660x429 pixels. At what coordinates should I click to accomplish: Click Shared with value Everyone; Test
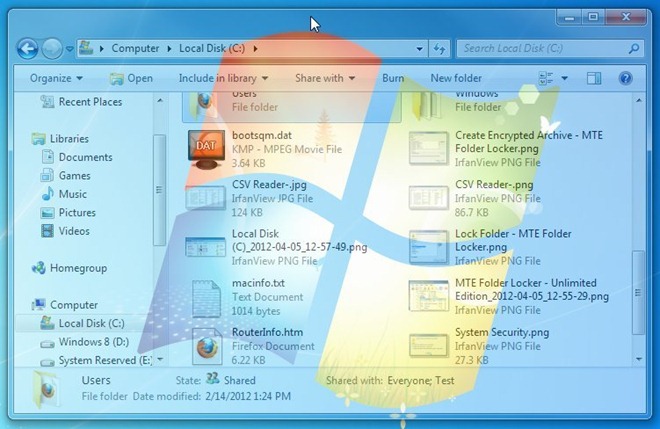(x=420, y=381)
